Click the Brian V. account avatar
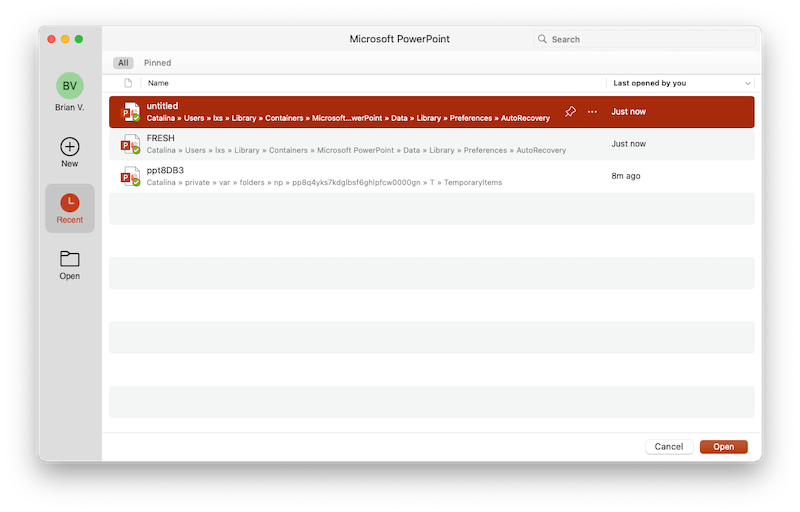 (69, 86)
